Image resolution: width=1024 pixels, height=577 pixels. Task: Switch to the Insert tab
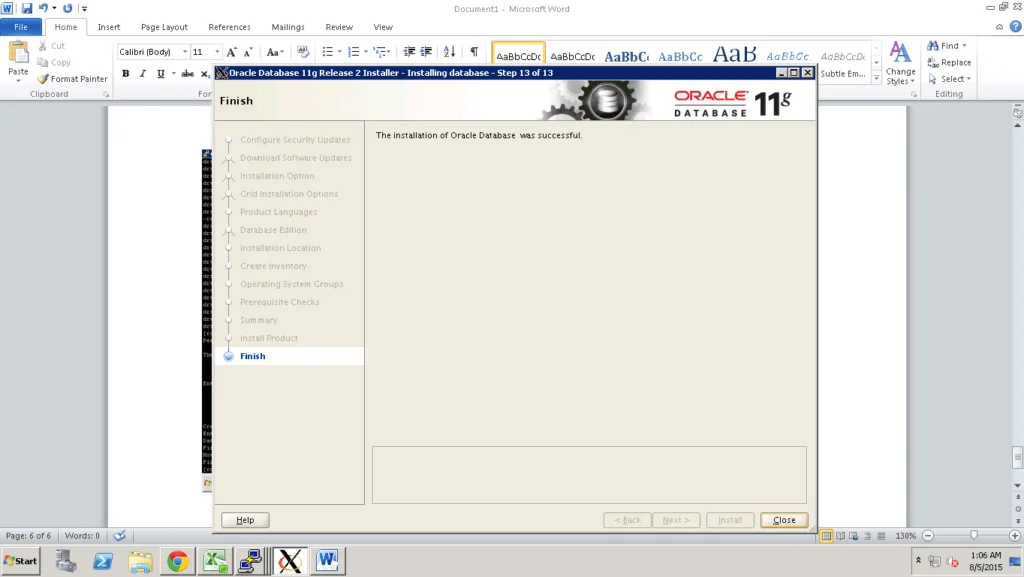[x=108, y=27]
